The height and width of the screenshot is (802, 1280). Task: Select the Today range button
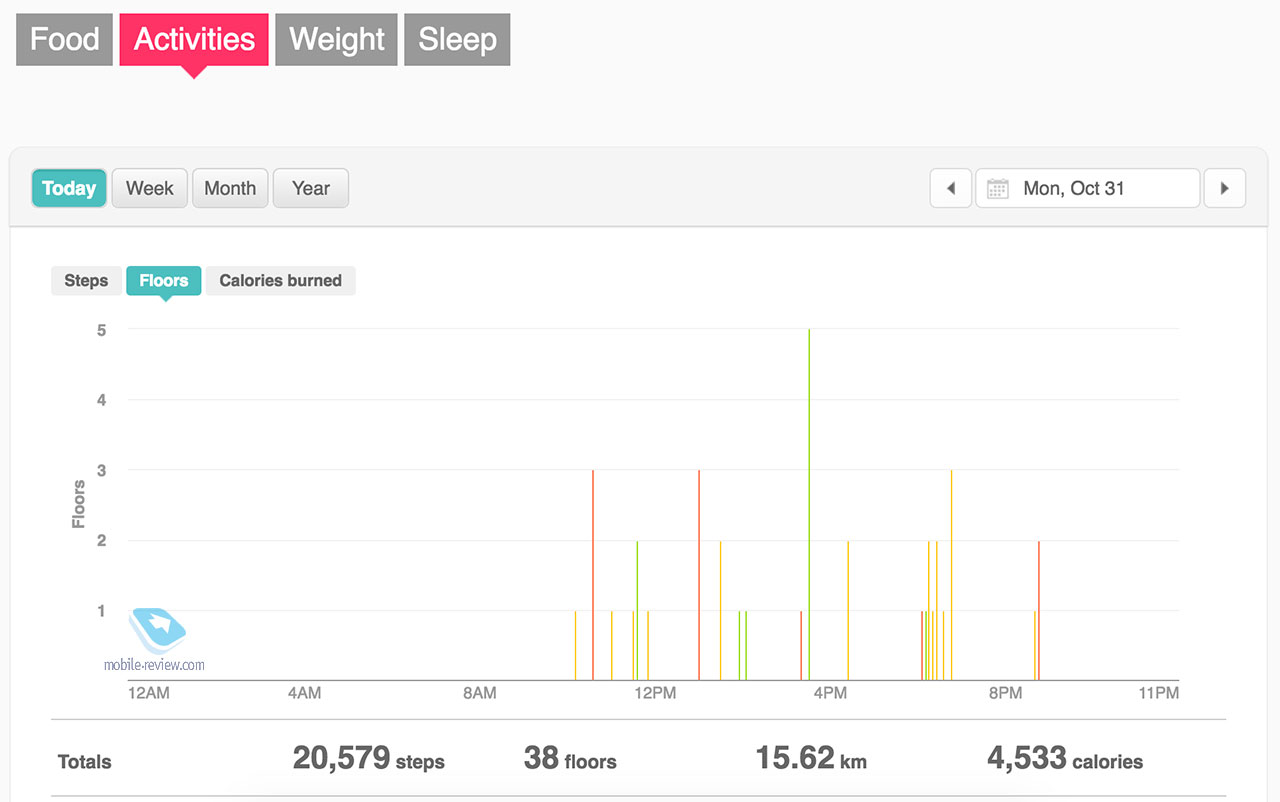[69, 188]
